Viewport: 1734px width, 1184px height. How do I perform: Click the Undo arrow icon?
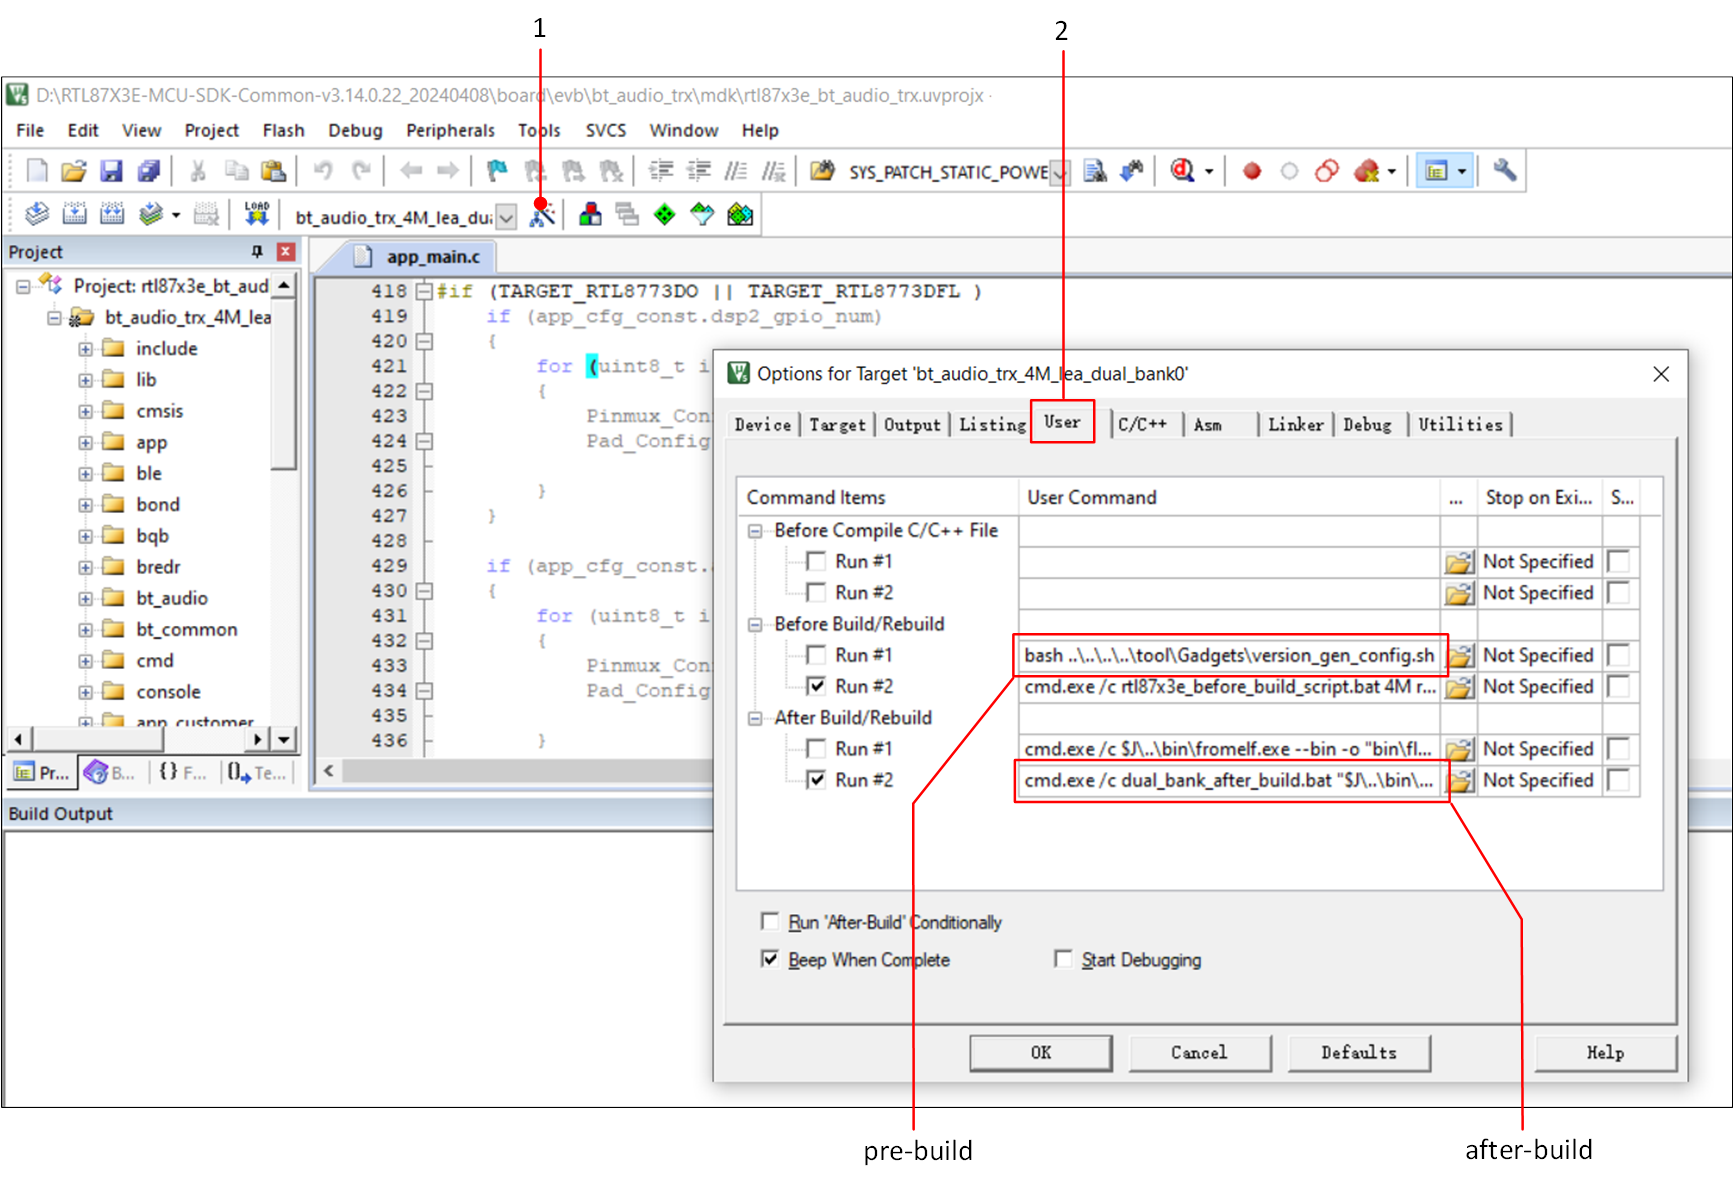click(323, 171)
